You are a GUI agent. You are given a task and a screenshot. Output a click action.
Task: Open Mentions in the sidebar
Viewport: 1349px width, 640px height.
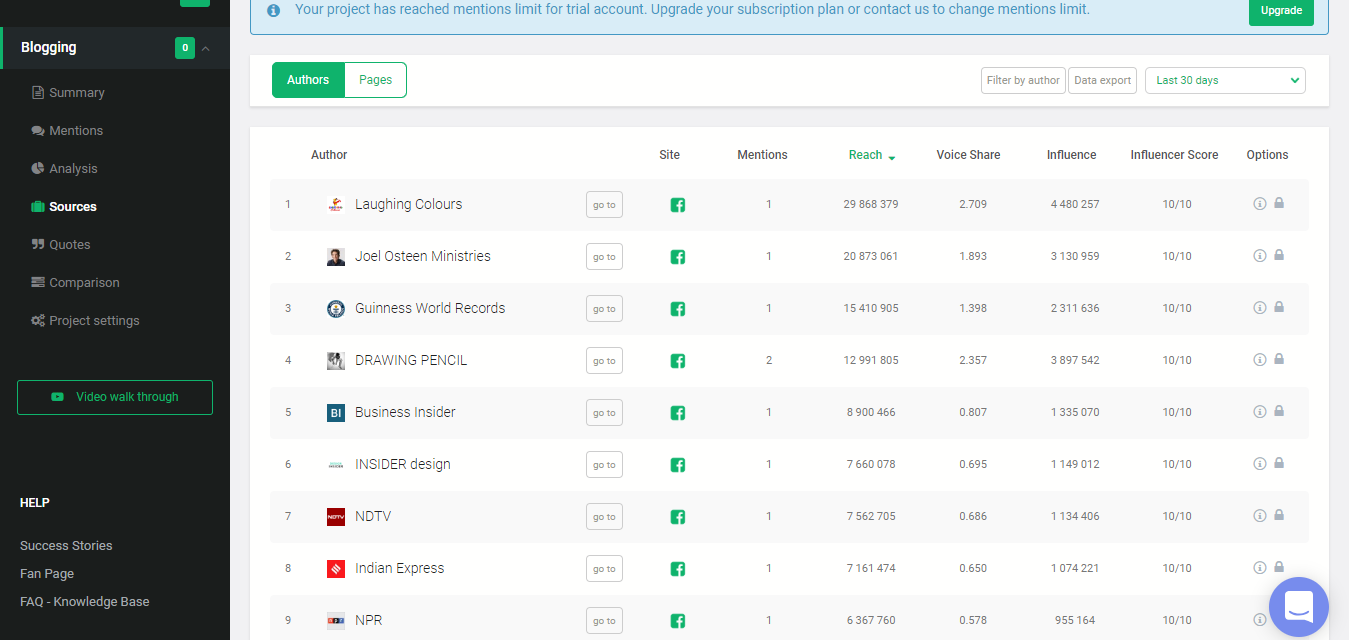point(76,131)
